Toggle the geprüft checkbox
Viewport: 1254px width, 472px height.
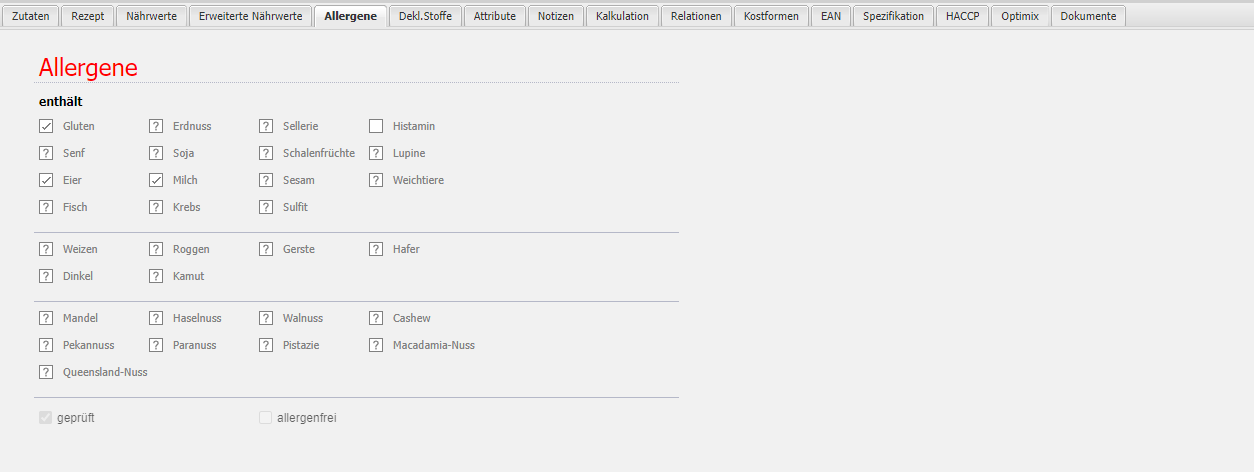click(x=46, y=418)
